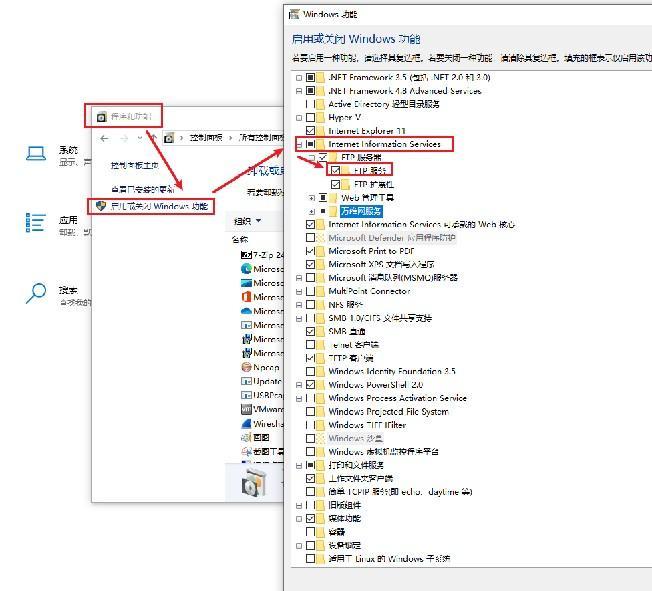The image size is (652, 591).
Task: Select the Microsoft Office program icon
Action: (x=246, y=297)
